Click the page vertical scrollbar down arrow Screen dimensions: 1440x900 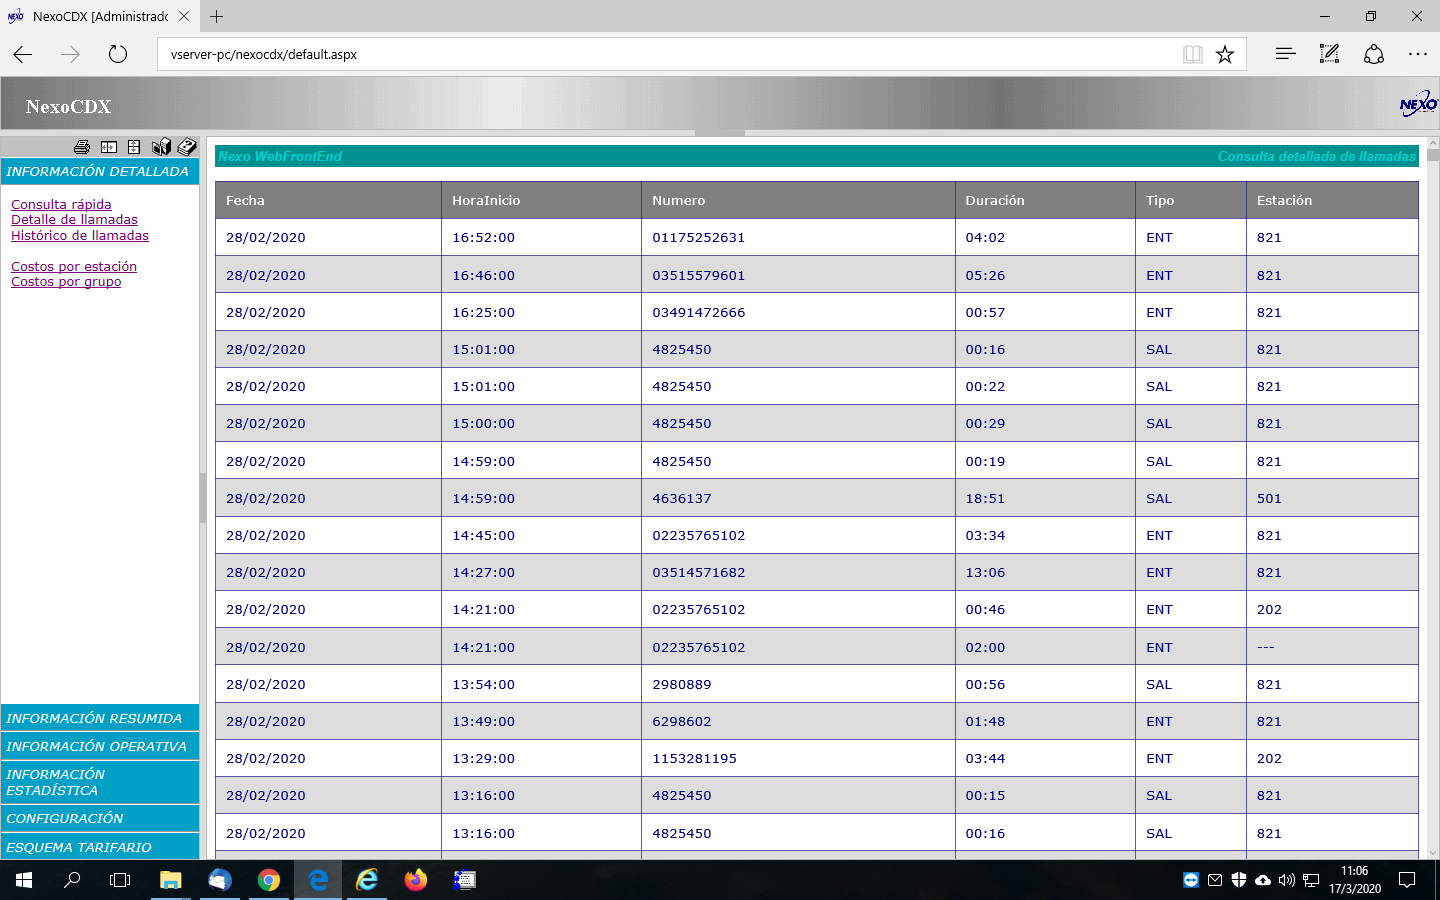click(x=1433, y=853)
